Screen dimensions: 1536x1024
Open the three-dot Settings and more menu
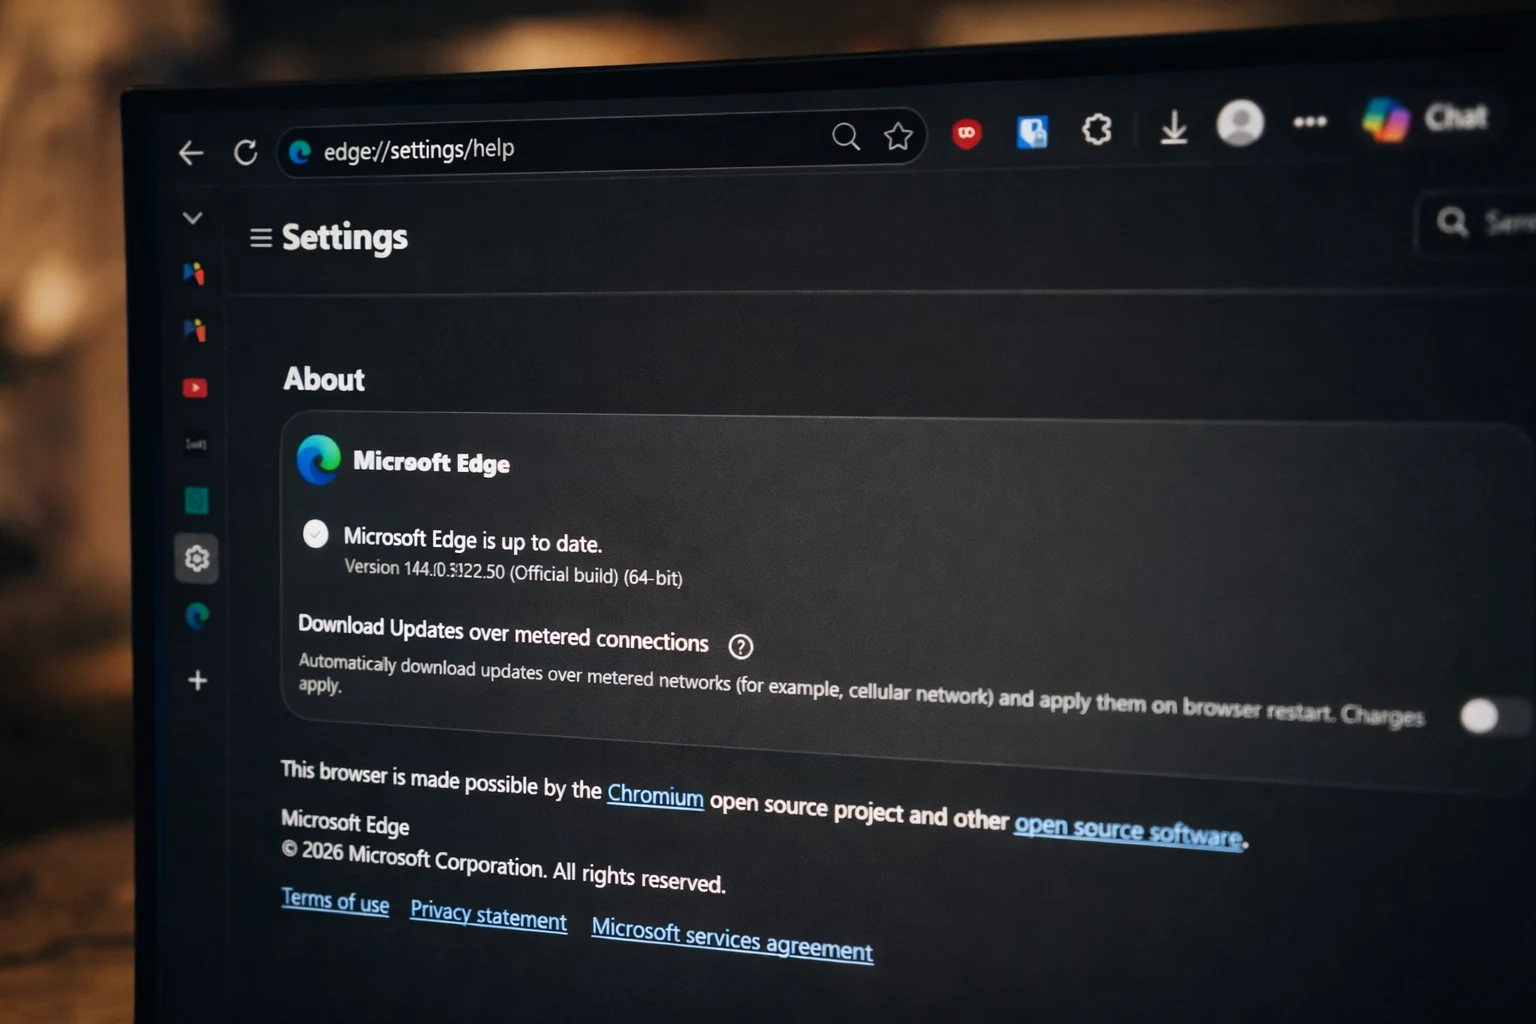[1309, 122]
